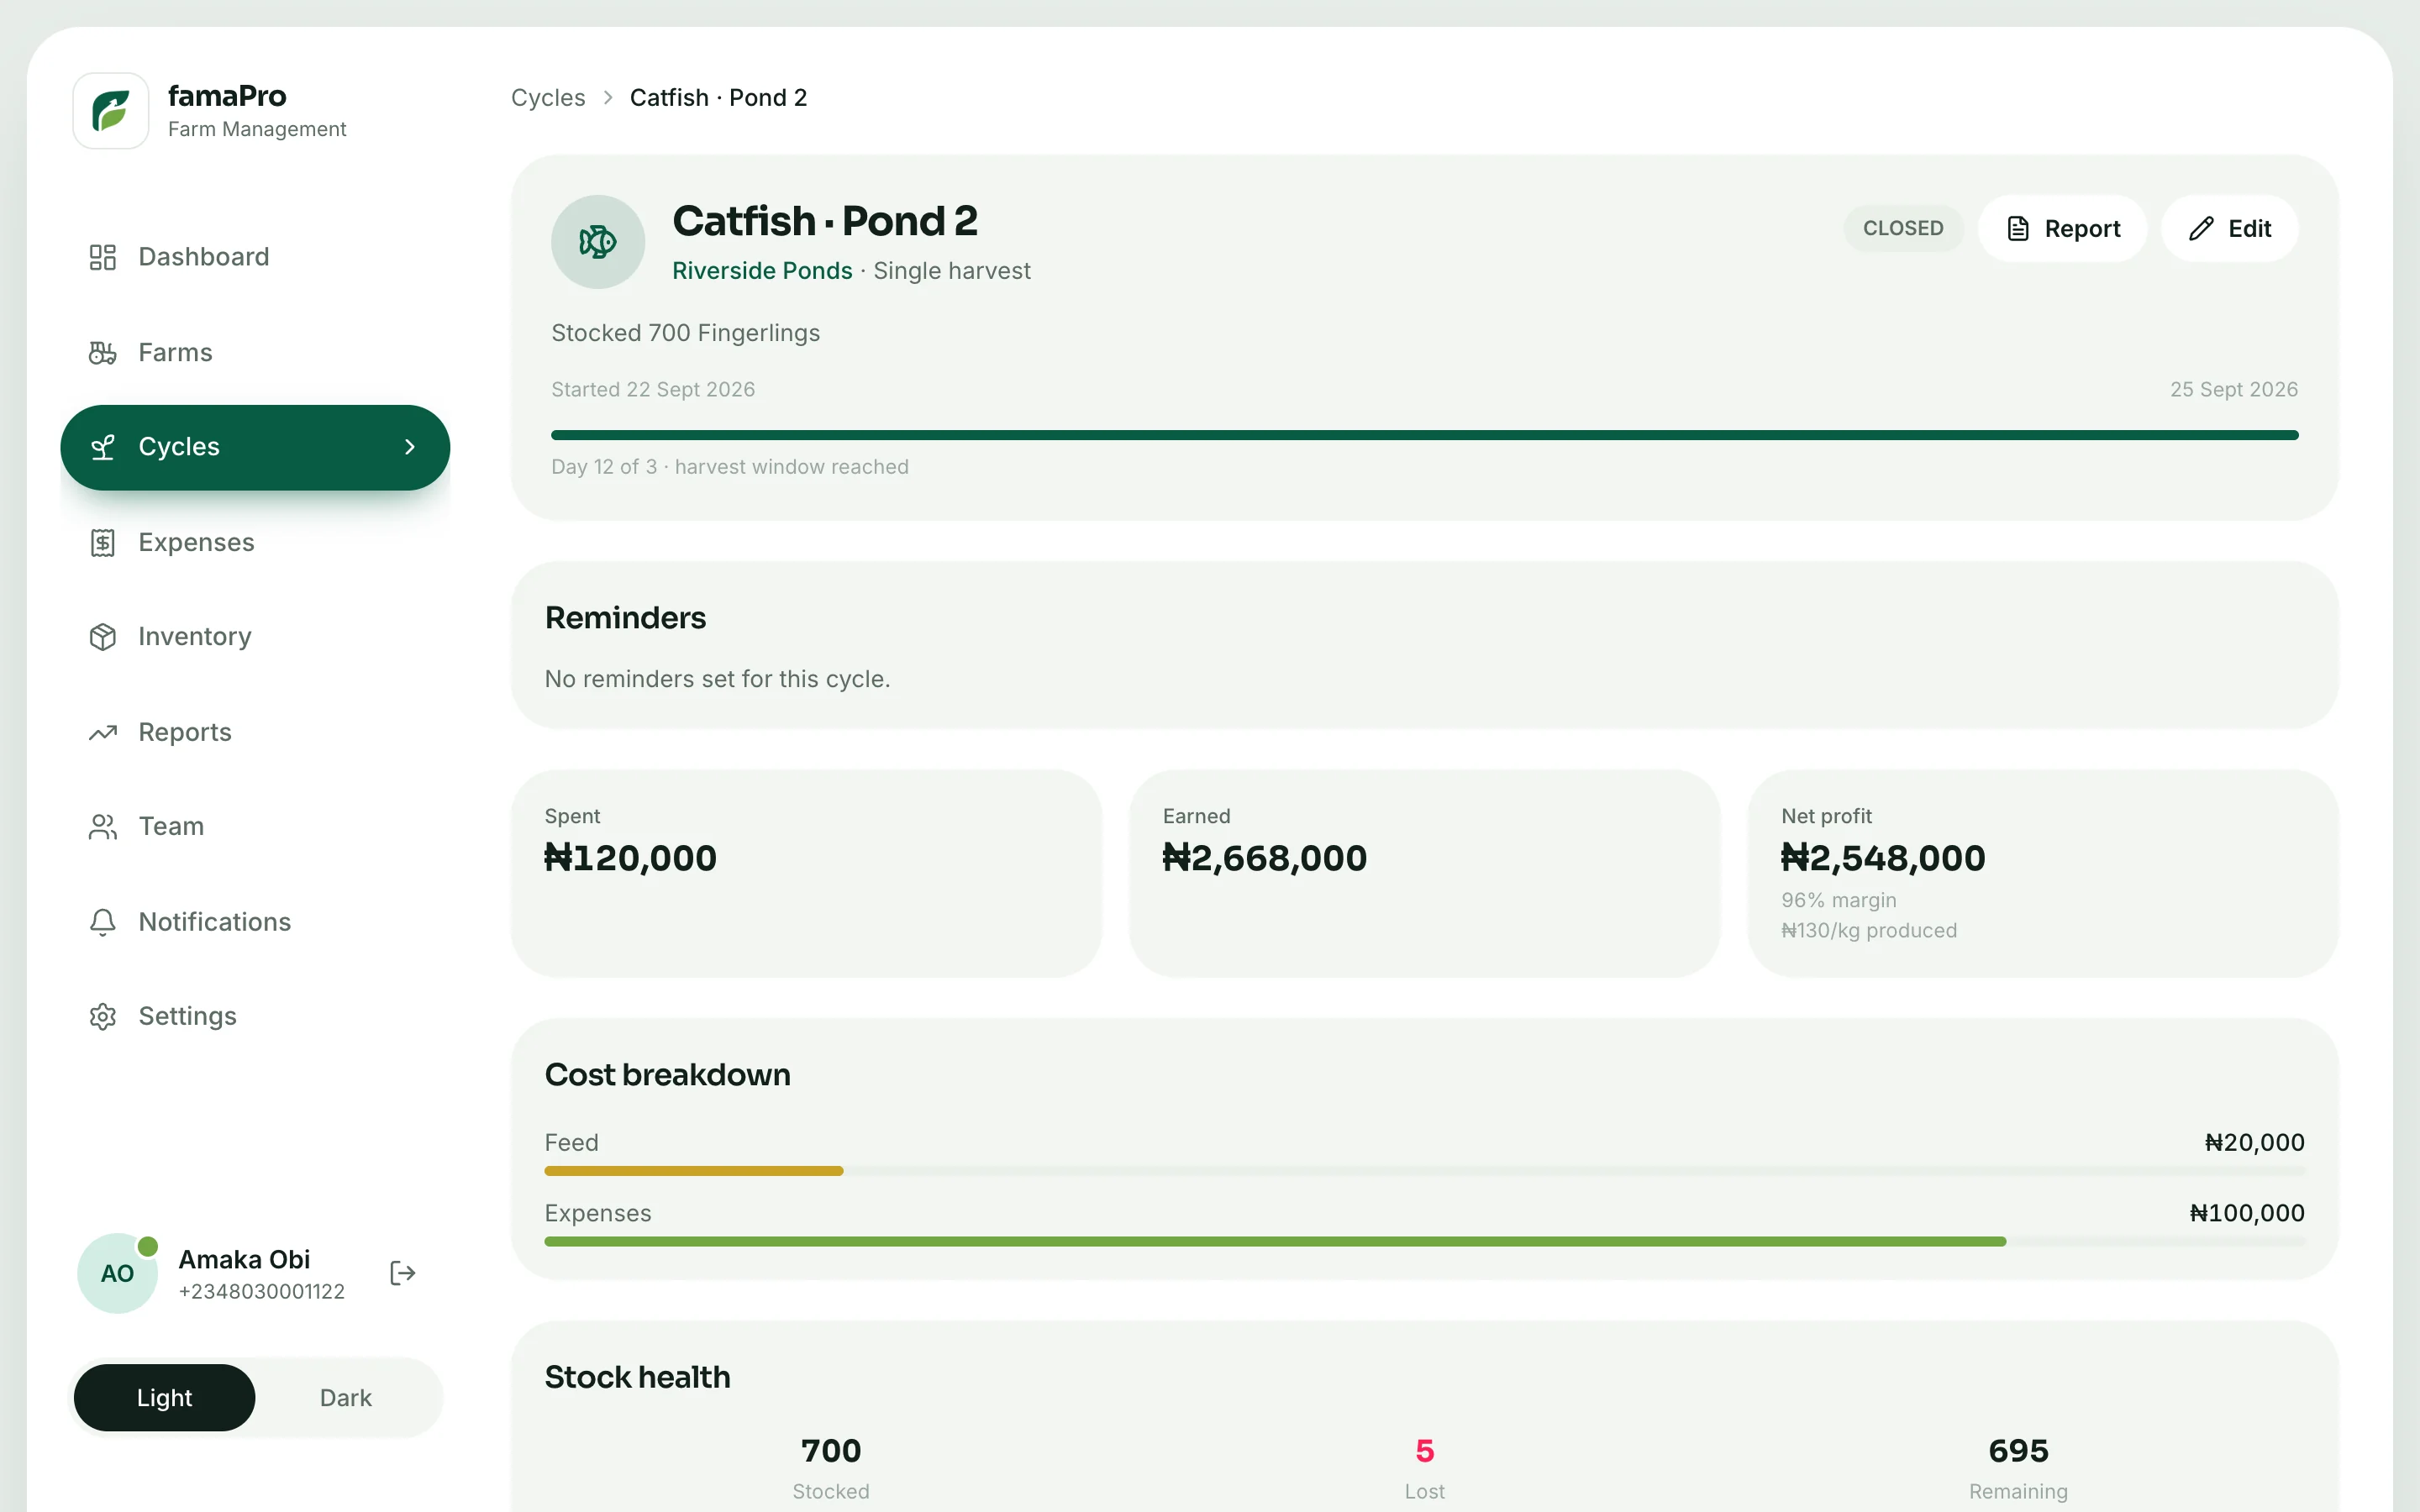The height and width of the screenshot is (1512, 2420).
Task: Go to the Expenses page
Action: pyautogui.click(x=255, y=543)
